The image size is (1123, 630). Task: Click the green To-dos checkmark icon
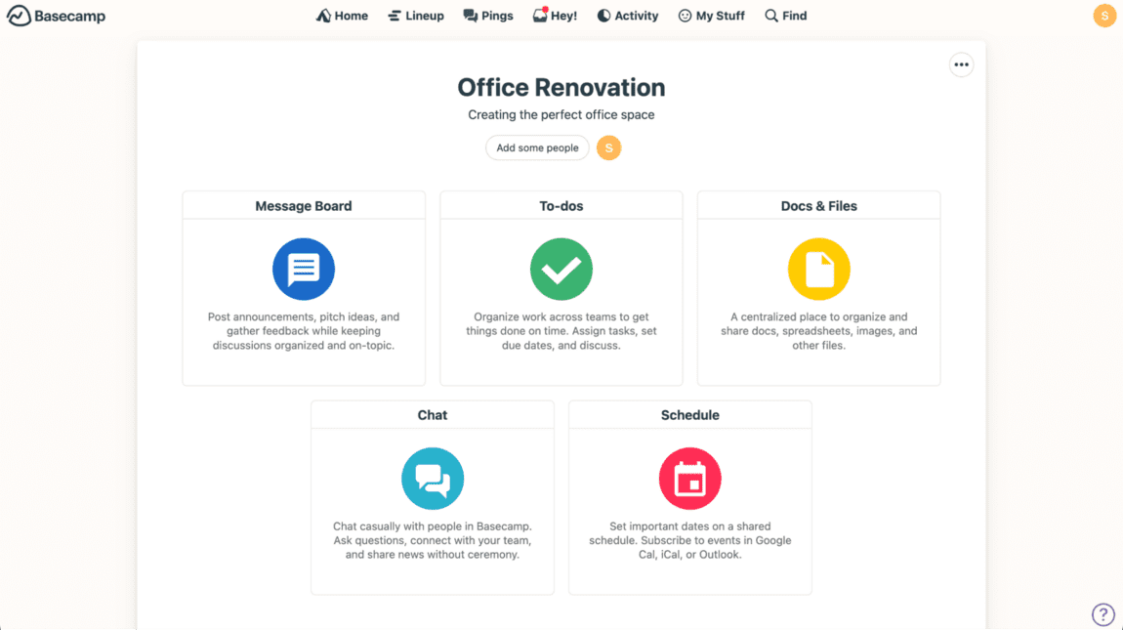pos(561,268)
